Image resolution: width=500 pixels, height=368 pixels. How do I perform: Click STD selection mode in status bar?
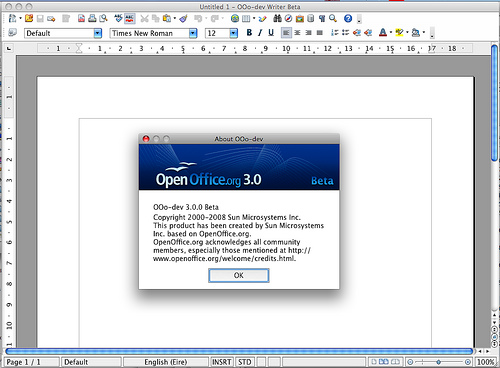tap(245, 362)
